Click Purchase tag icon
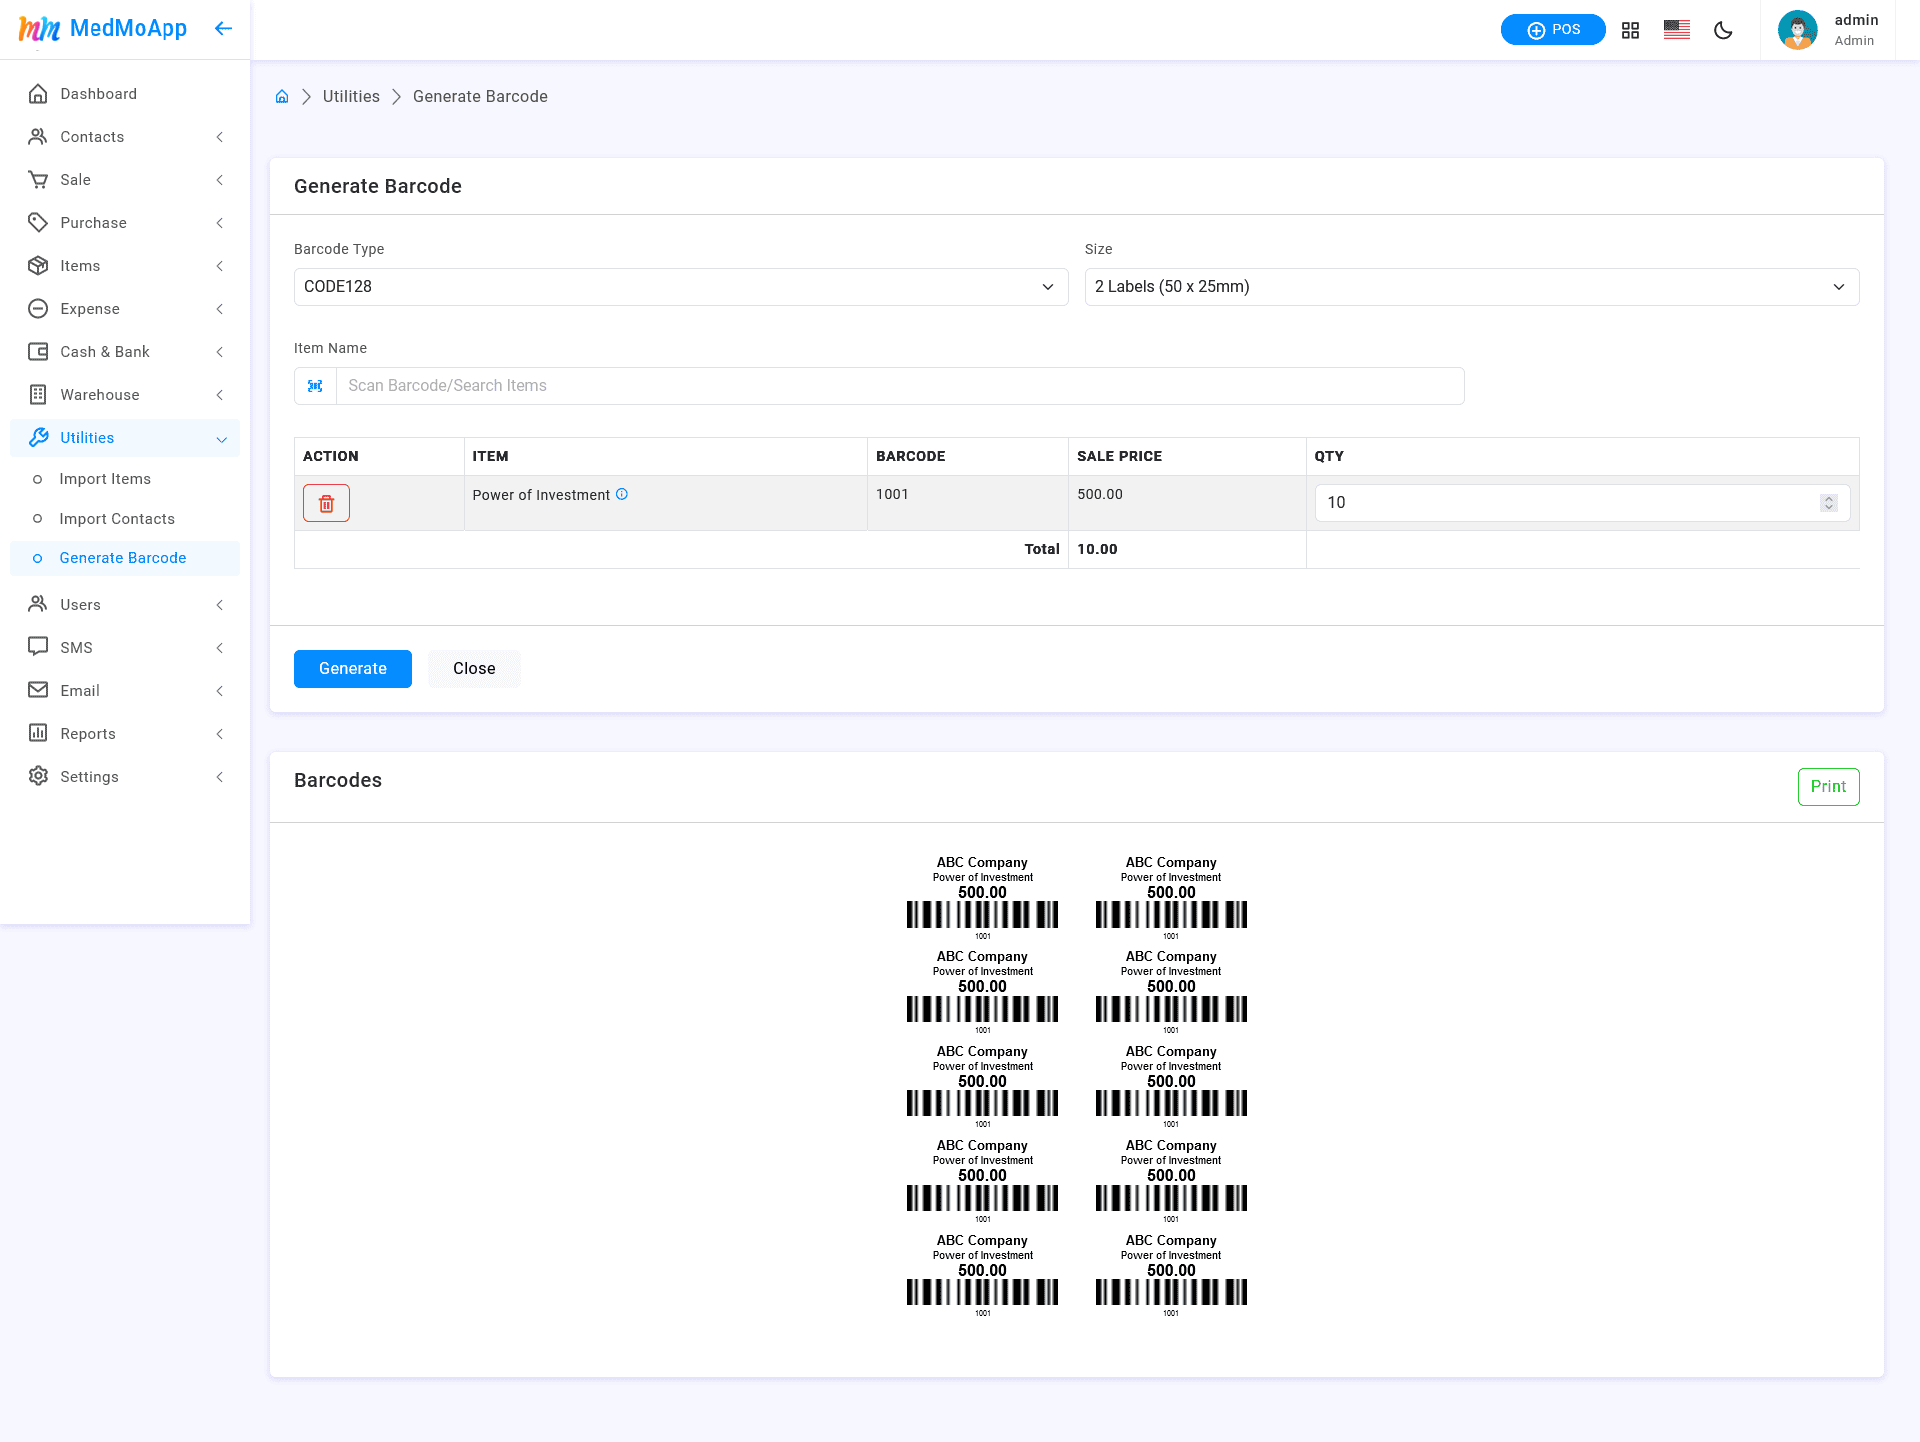1920x1442 pixels. coord(38,223)
